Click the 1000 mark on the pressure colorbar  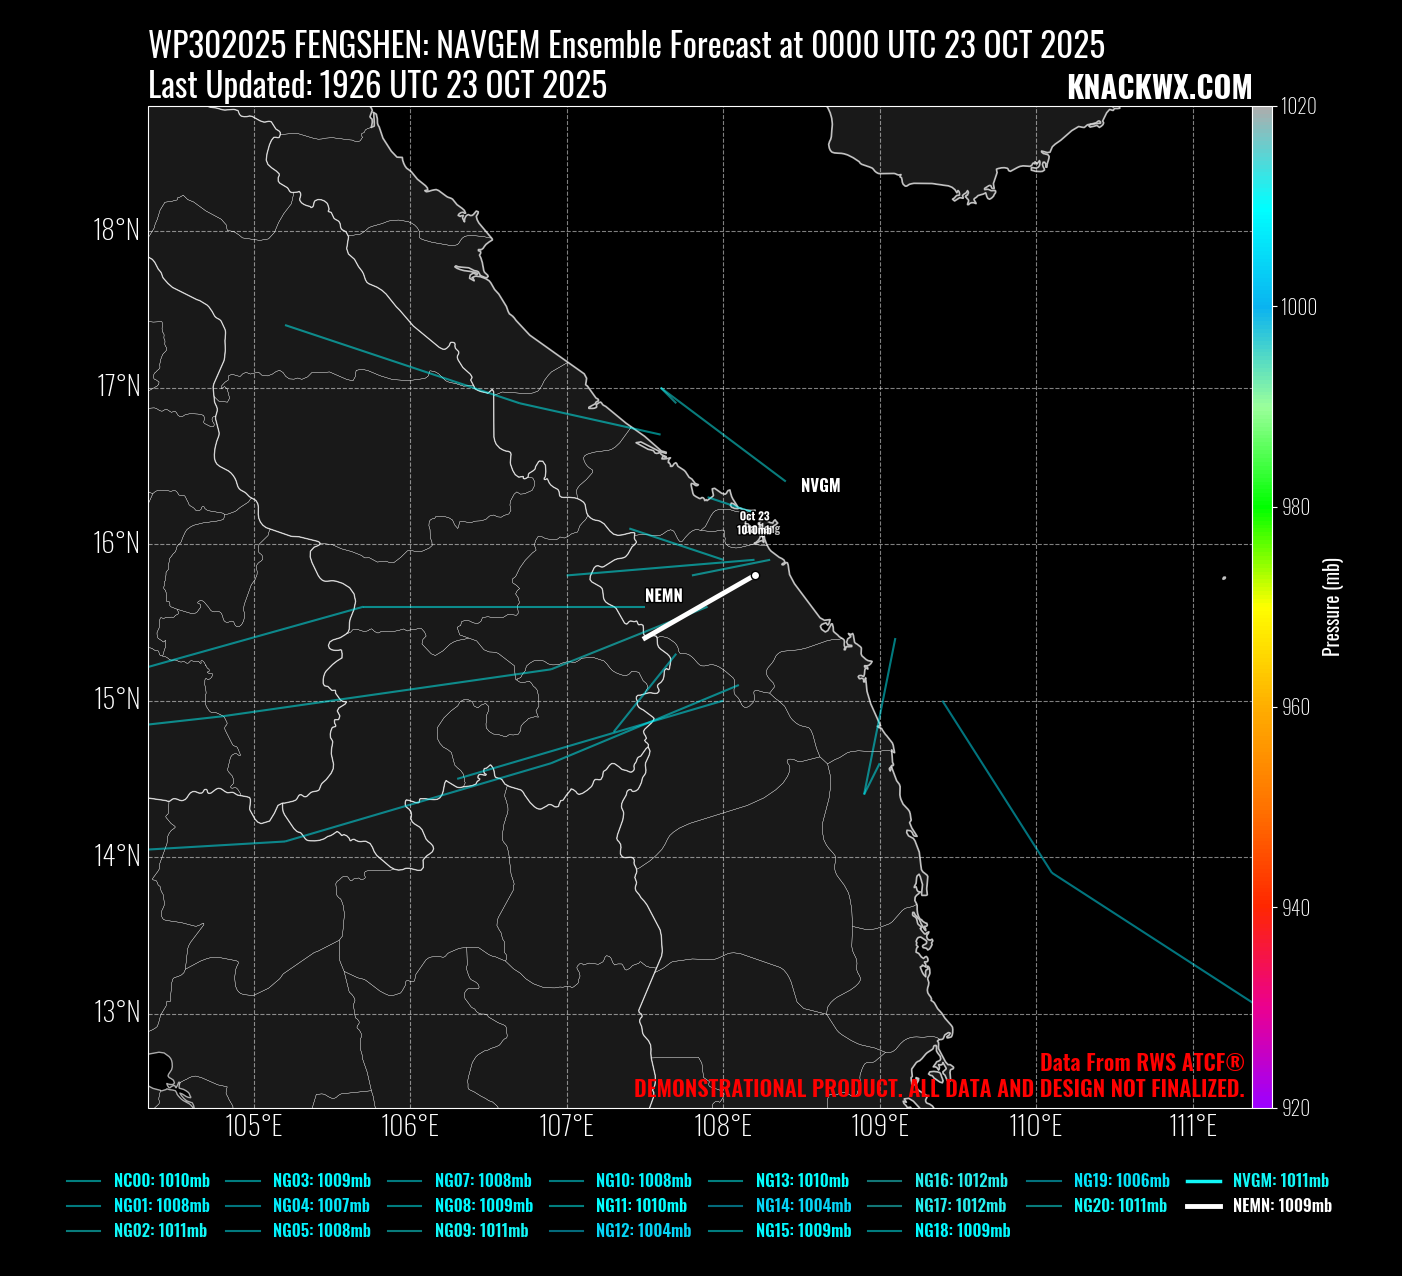tap(1298, 307)
